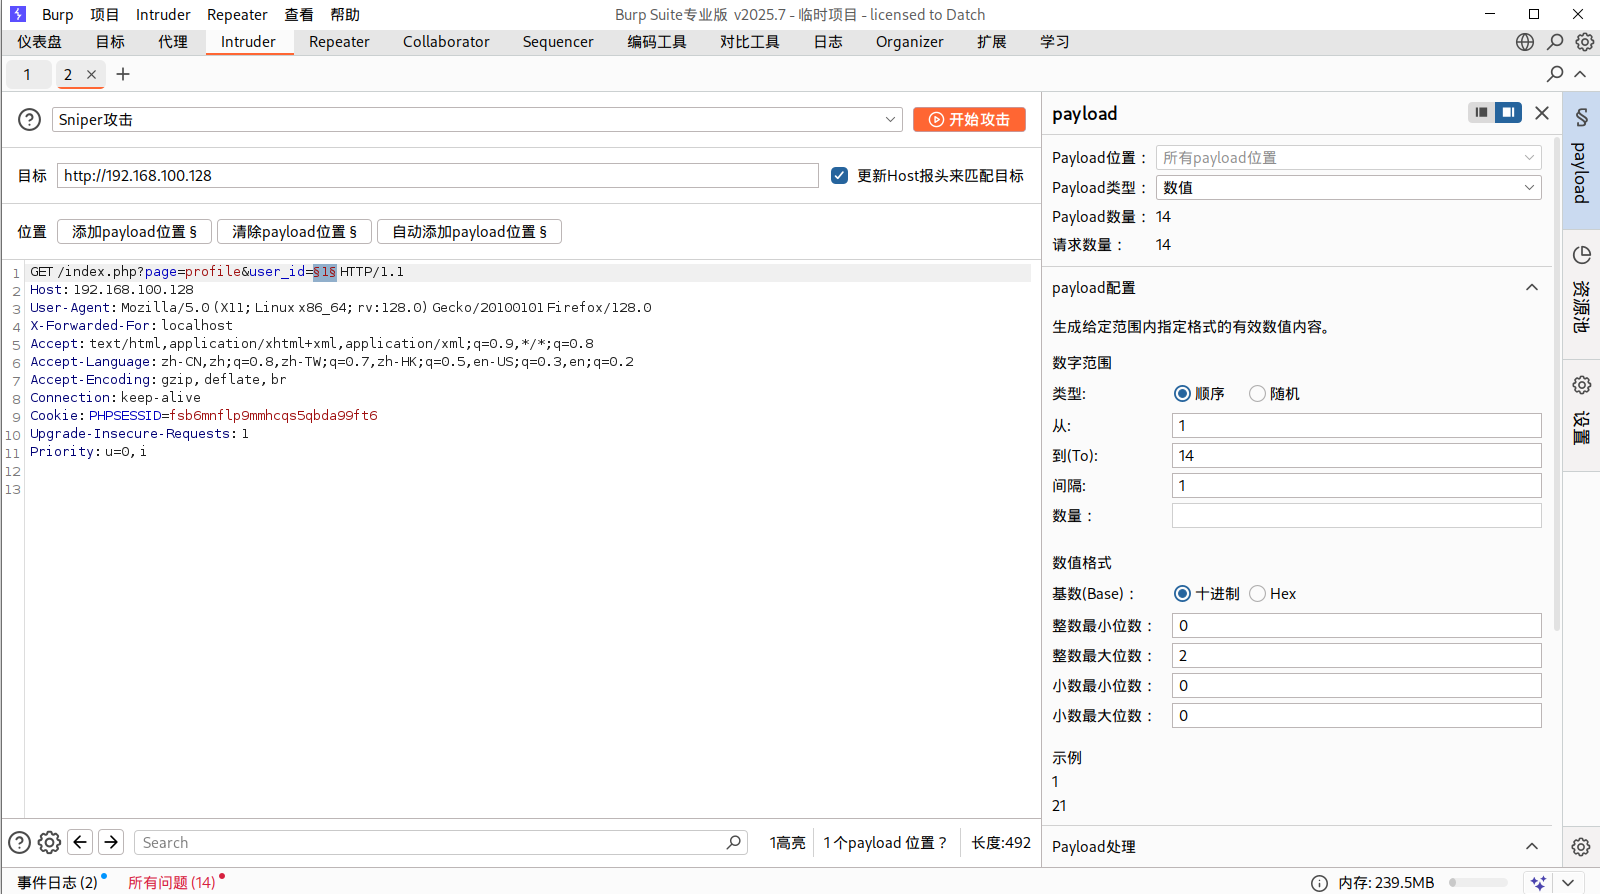This screenshot has height=894, width=1600.
Task: Select random (随机) number type
Action: 1257,394
